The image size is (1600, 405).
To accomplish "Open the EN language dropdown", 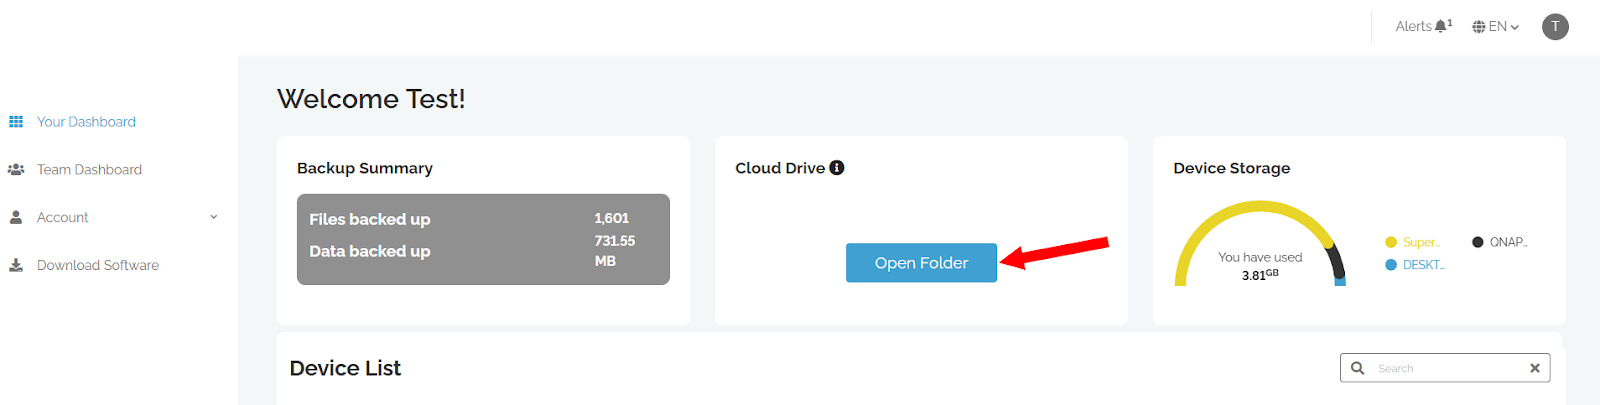I will pyautogui.click(x=1496, y=27).
